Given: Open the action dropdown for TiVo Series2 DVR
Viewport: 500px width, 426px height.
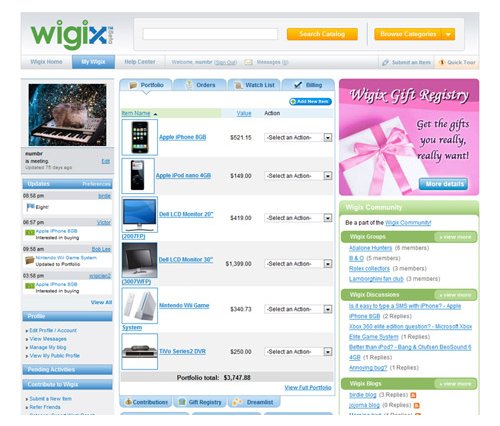Looking at the screenshot, I should click(298, 352).
